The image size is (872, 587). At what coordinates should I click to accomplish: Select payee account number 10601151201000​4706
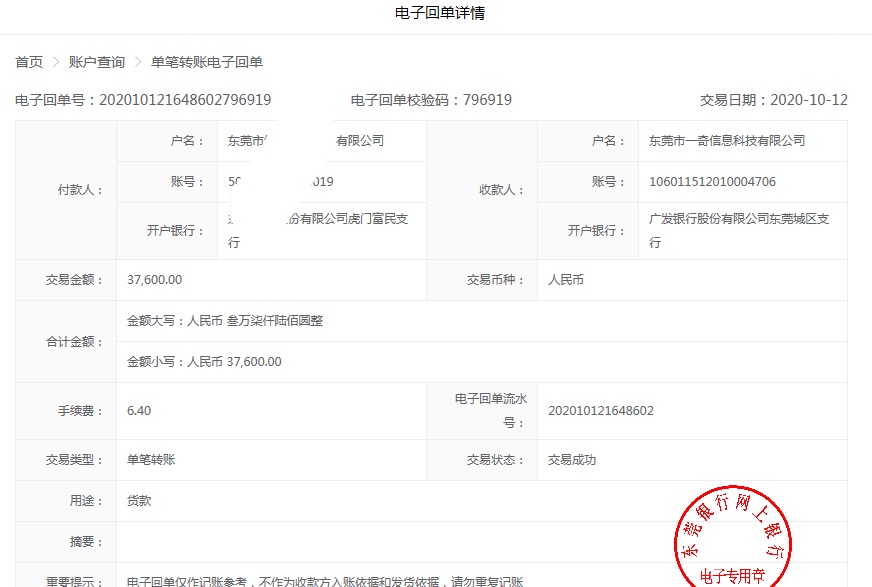(x=712, y=182)
